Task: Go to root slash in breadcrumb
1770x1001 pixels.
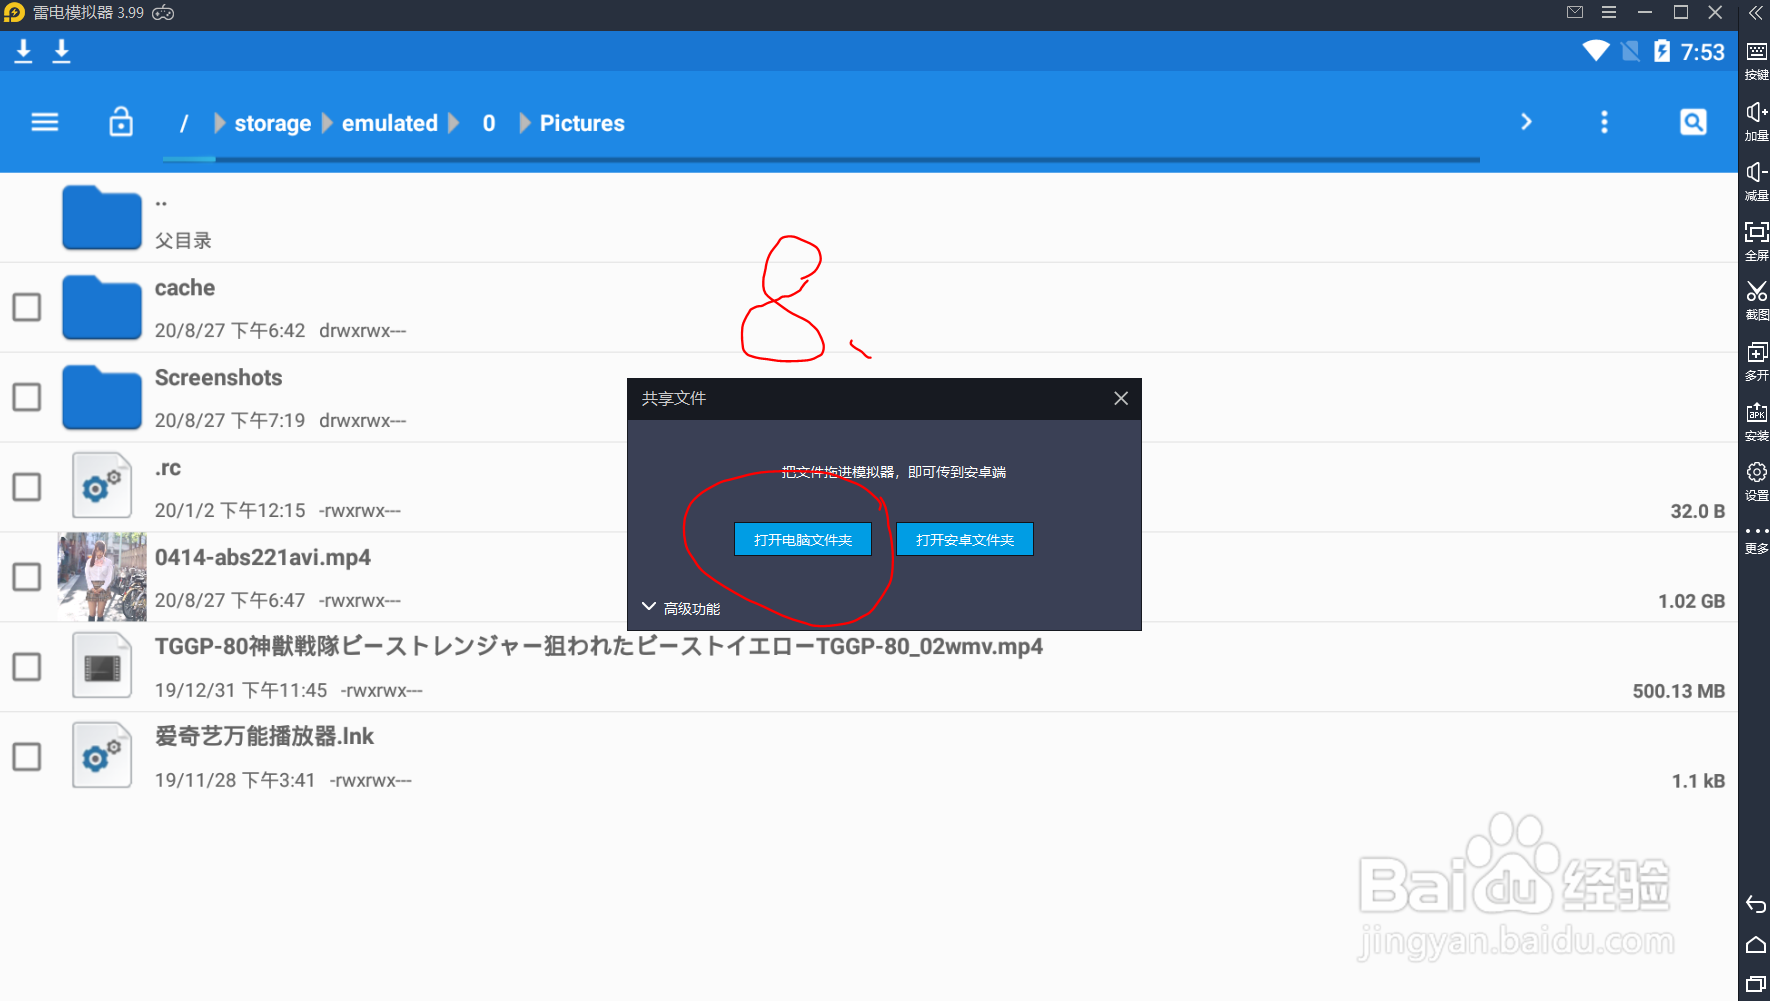Action: point(184,123)
